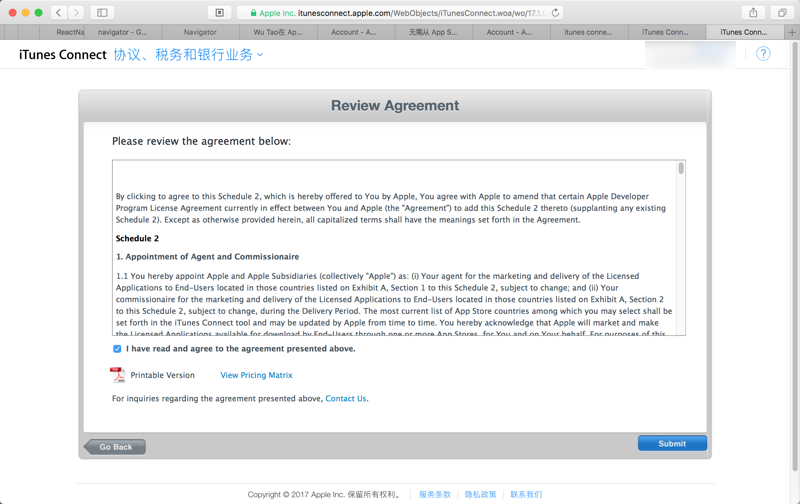800x504 pixels.
Task: Click Safari's back navigation arrow
Action: click(x=59, y=12)
